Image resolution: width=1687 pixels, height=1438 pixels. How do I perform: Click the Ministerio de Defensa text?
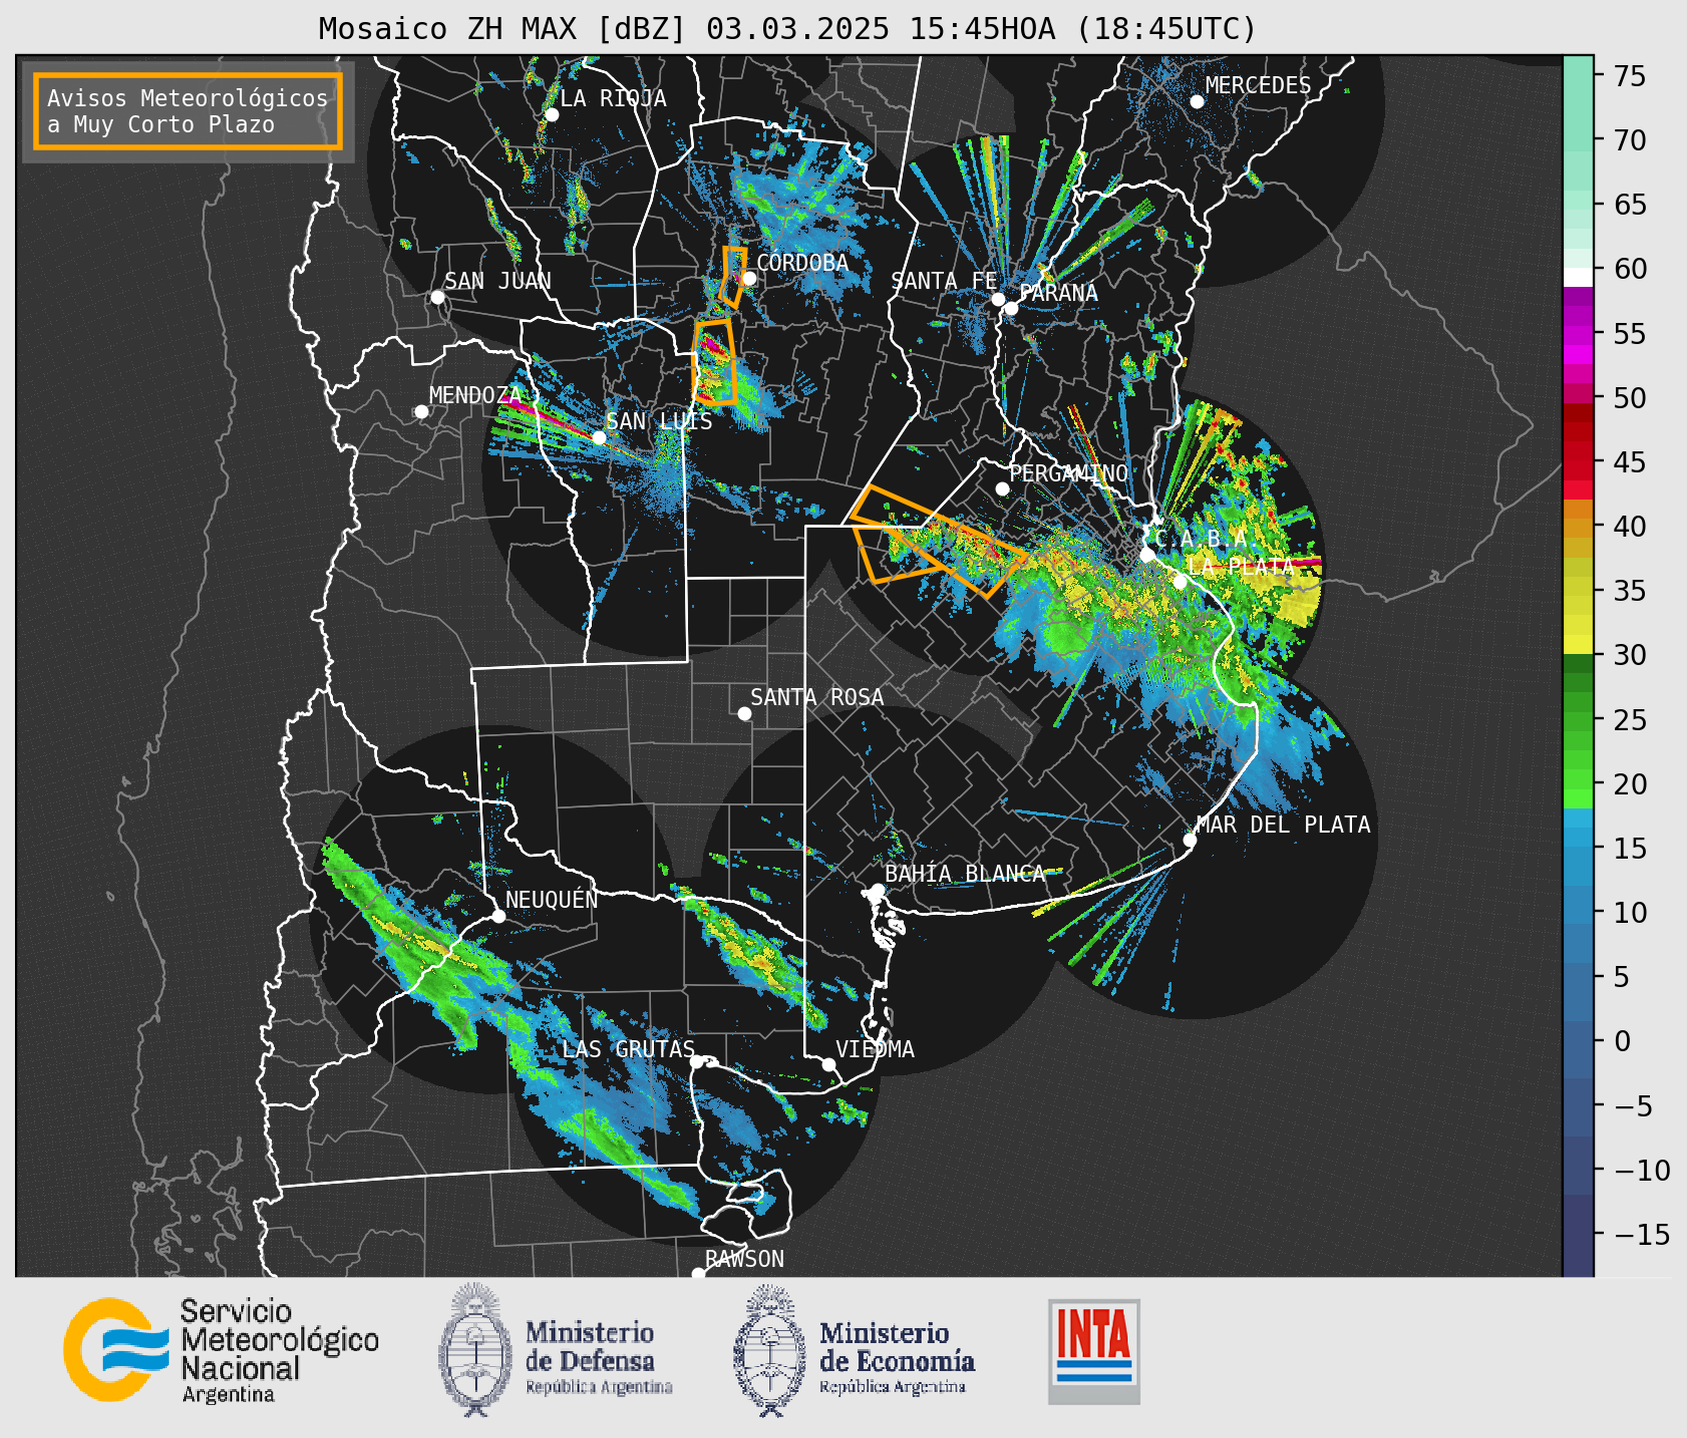pos(599,1357)
